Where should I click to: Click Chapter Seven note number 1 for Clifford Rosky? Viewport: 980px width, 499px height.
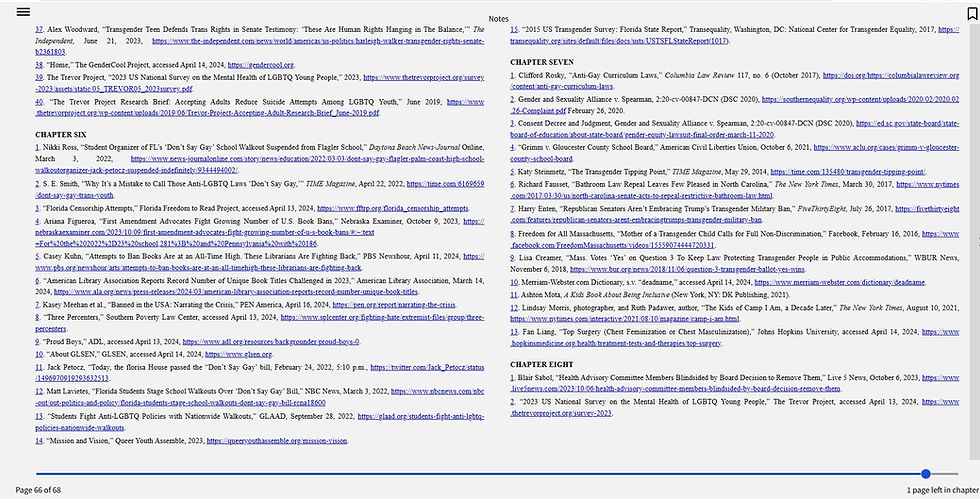click(x=512, y=75)
